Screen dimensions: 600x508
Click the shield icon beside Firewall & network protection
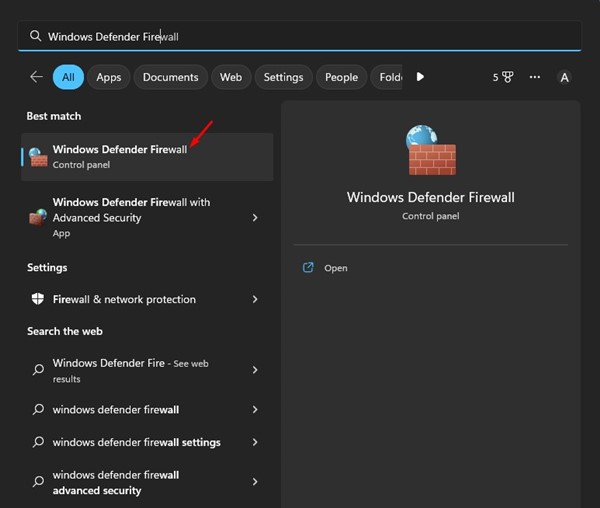(x=38, y=299)
